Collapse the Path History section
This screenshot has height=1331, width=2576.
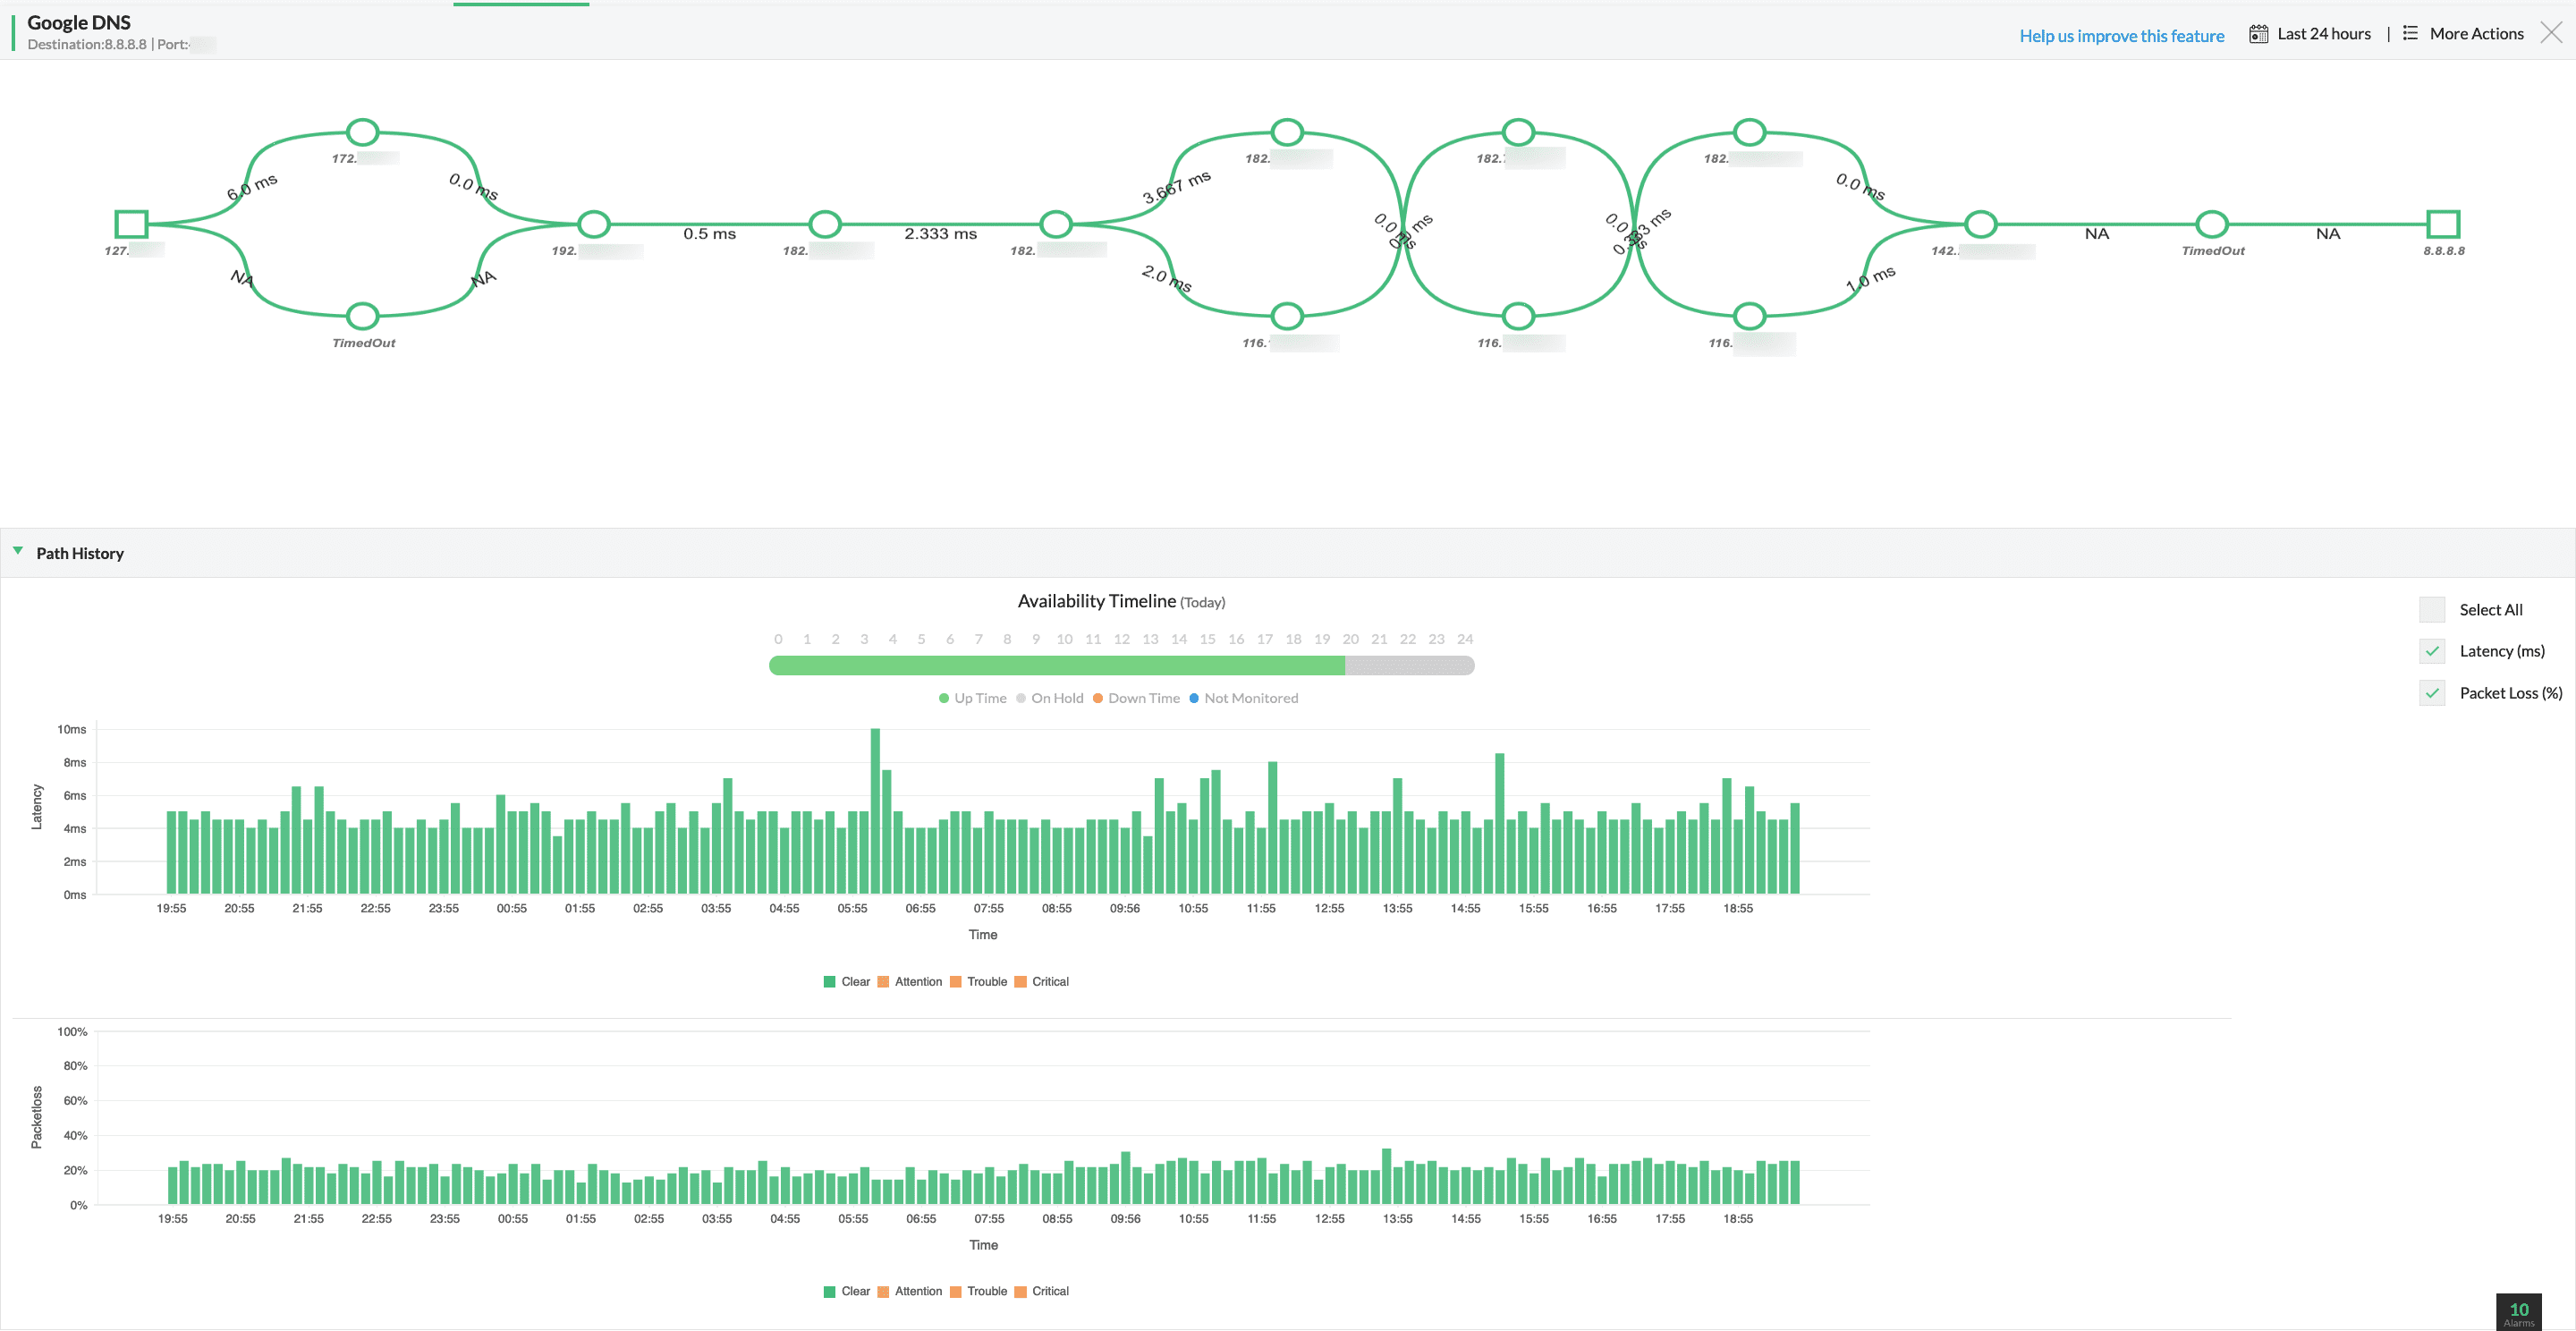click(18, 550)
